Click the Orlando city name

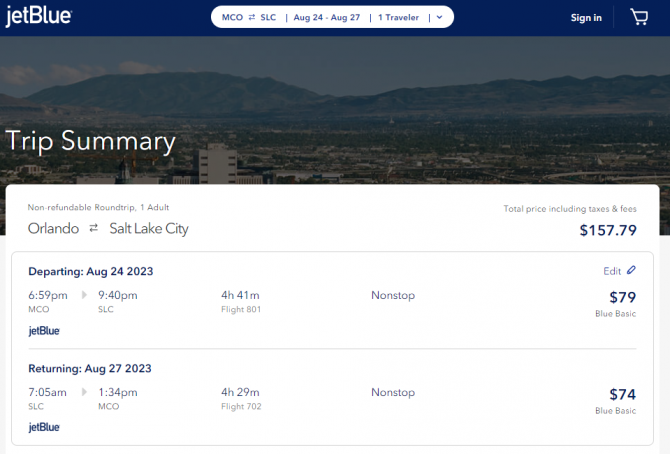pos(53,228)
